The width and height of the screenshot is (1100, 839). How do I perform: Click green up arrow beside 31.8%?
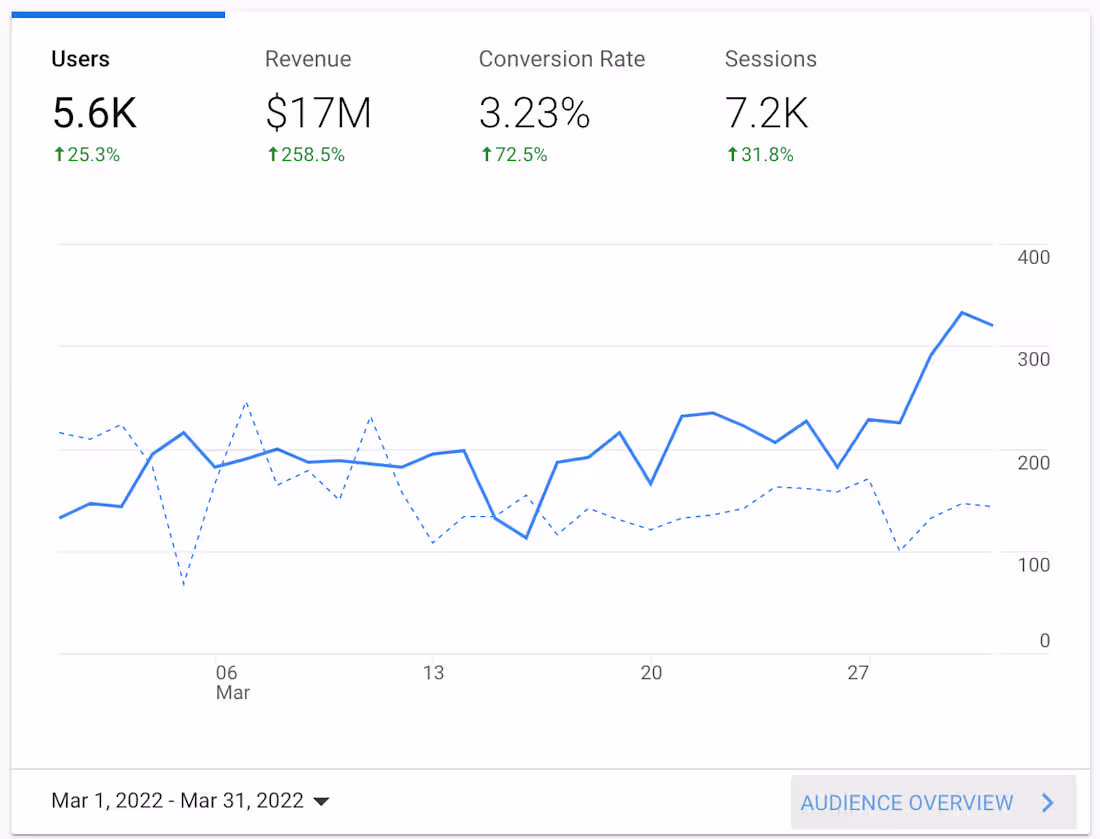[732, 154]
